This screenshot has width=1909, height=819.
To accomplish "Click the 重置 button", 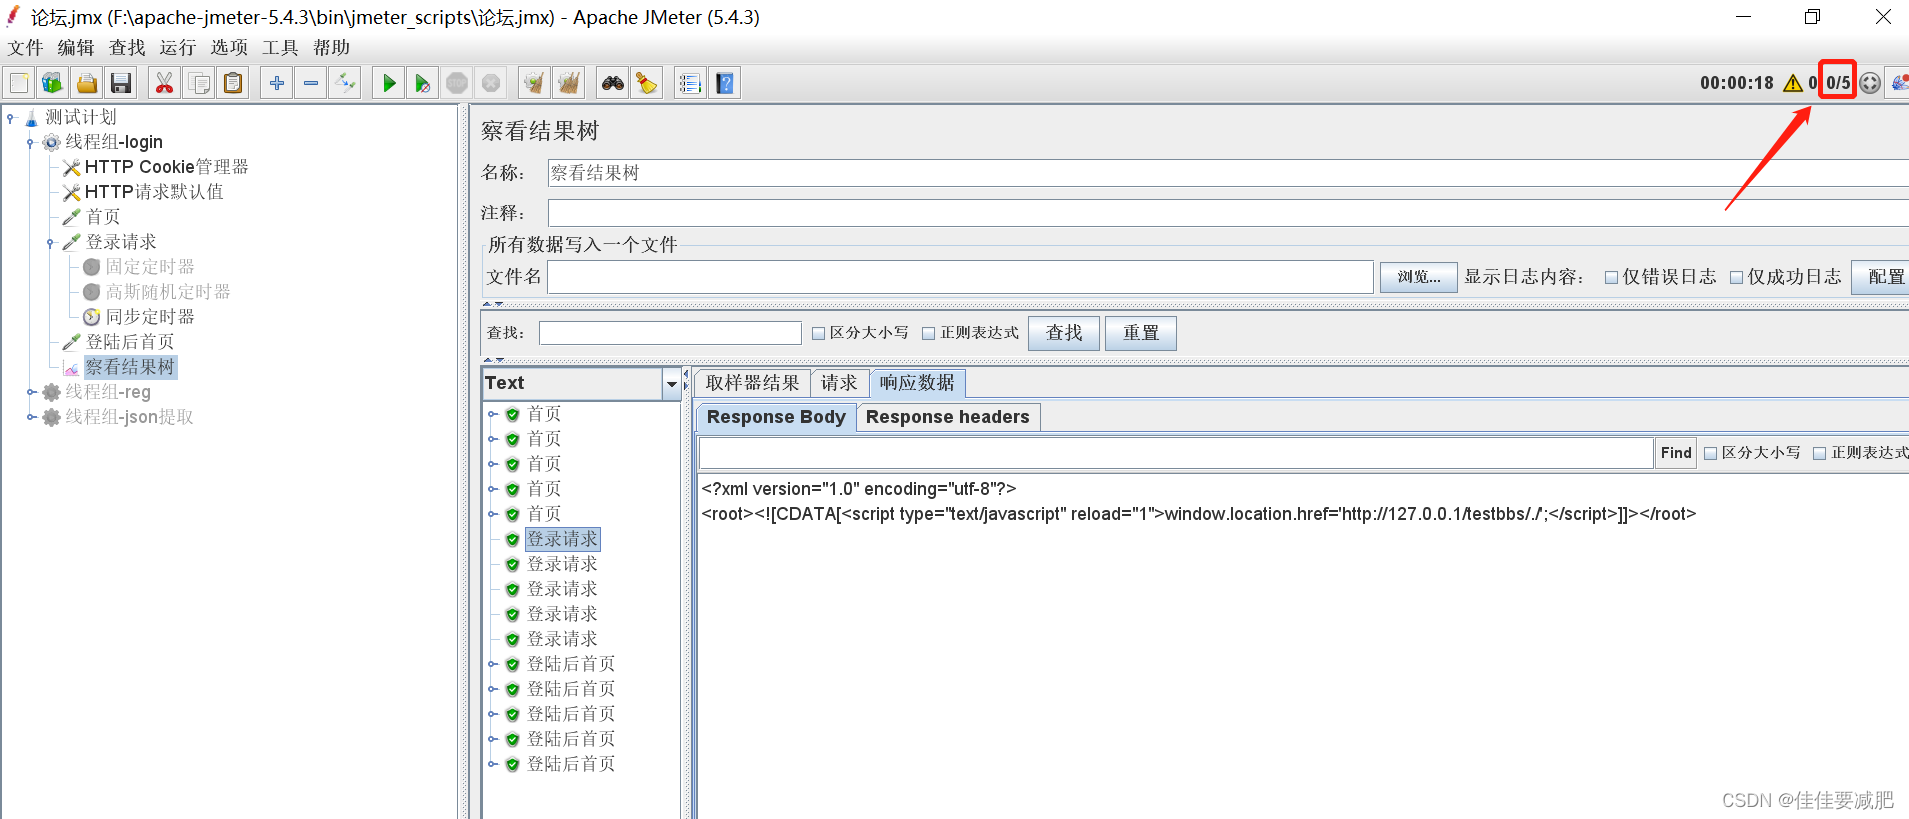I will (x=1141, y=333).
